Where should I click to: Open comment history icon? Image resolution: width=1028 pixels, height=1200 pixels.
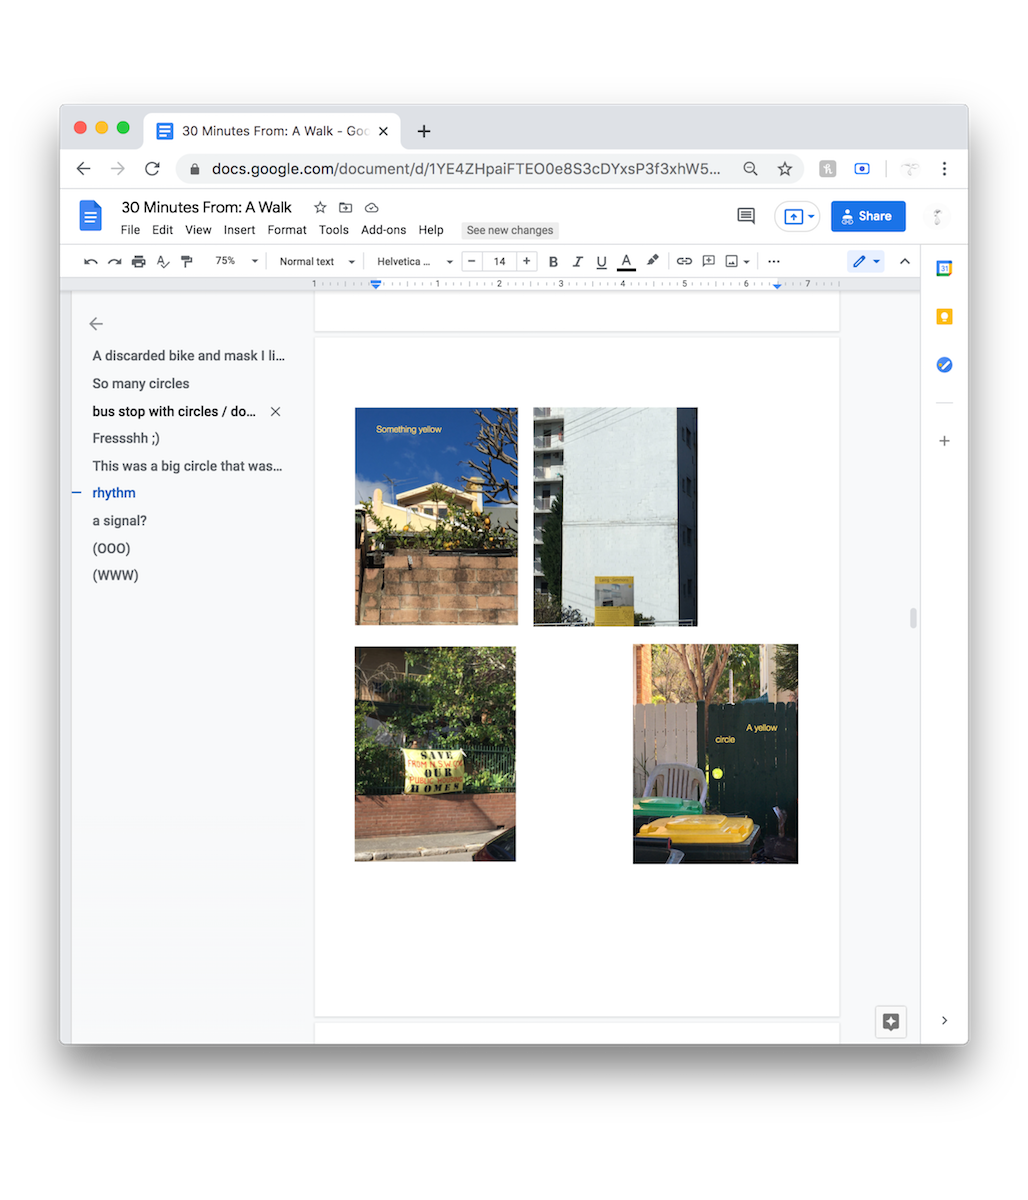(745, 216)
